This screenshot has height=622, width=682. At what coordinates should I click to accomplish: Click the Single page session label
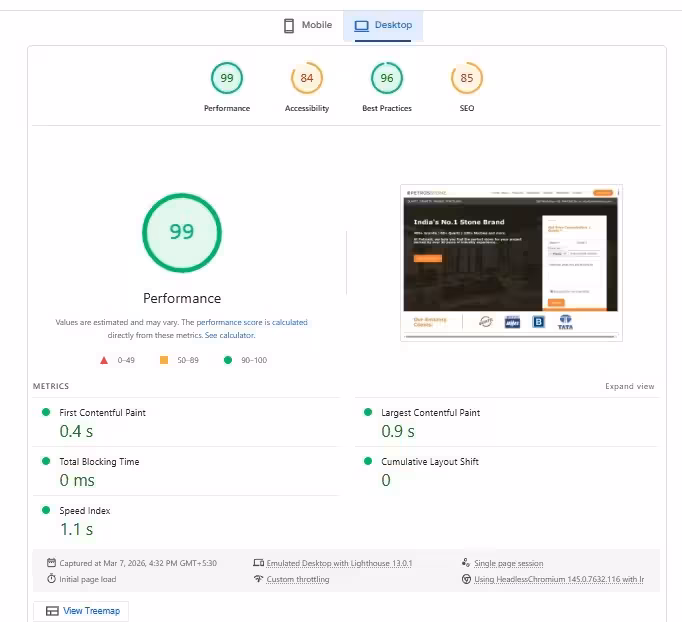click(x=508, y=563)
